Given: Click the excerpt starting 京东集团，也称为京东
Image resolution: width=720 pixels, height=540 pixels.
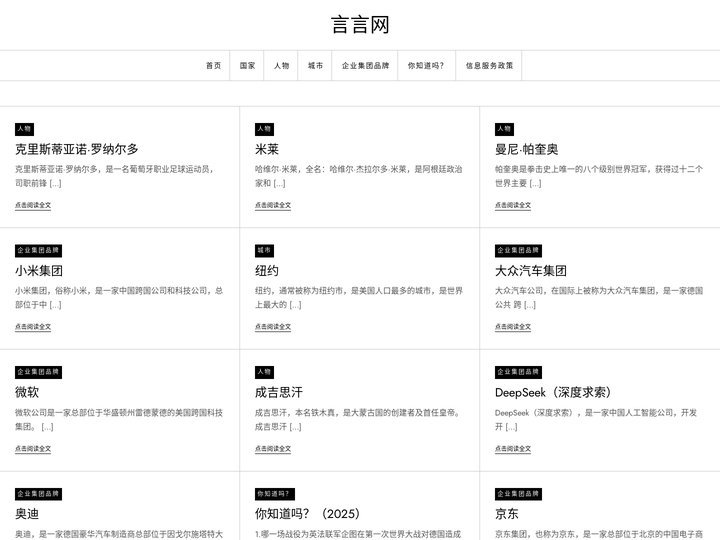Looking at the screenshot, I should tap(599, 534).
